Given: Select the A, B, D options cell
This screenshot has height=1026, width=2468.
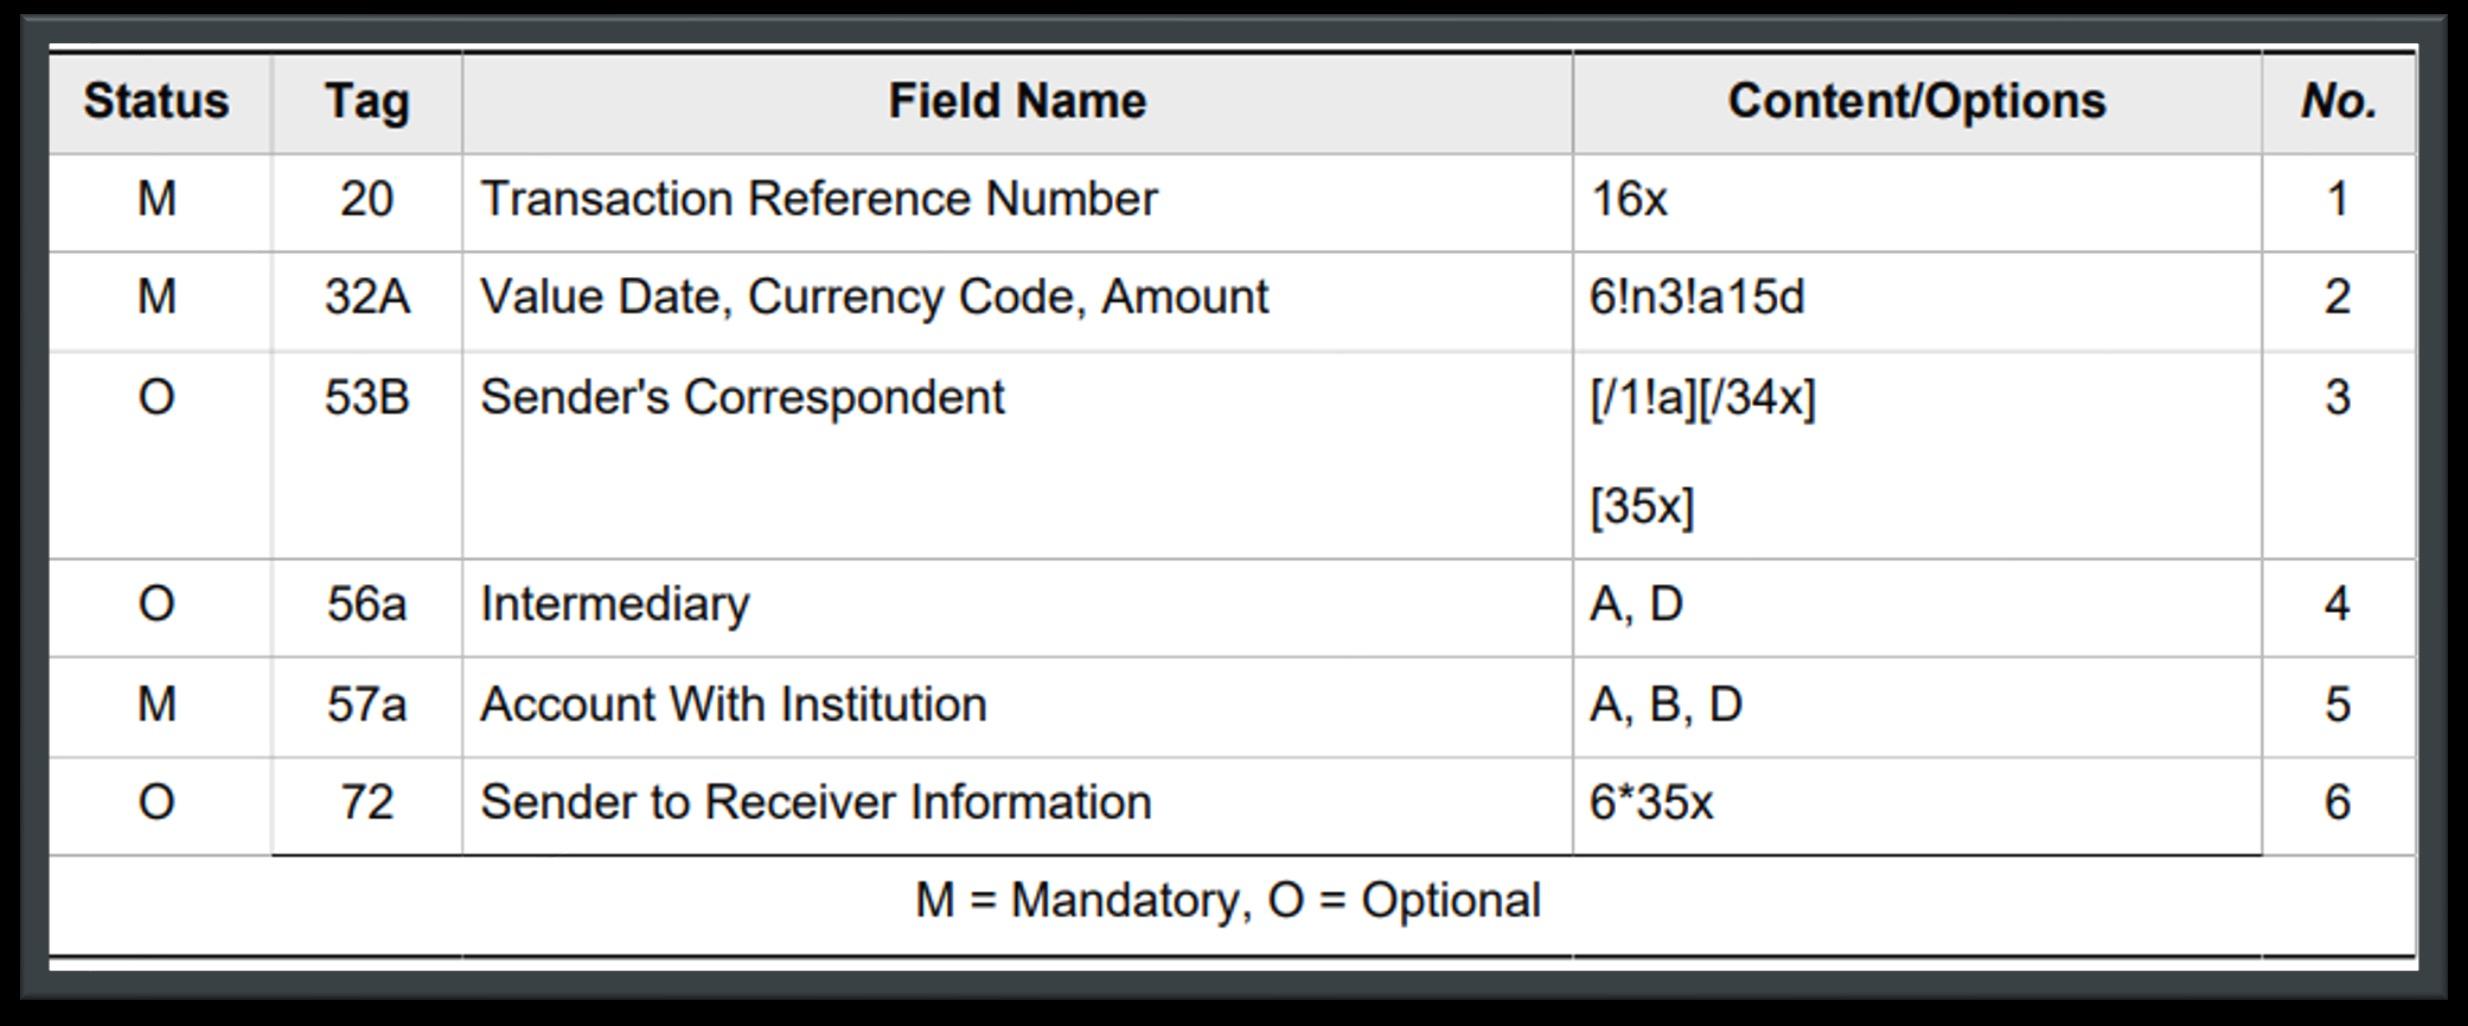Looking at the screenshot, I should [x=1917, y=706].
